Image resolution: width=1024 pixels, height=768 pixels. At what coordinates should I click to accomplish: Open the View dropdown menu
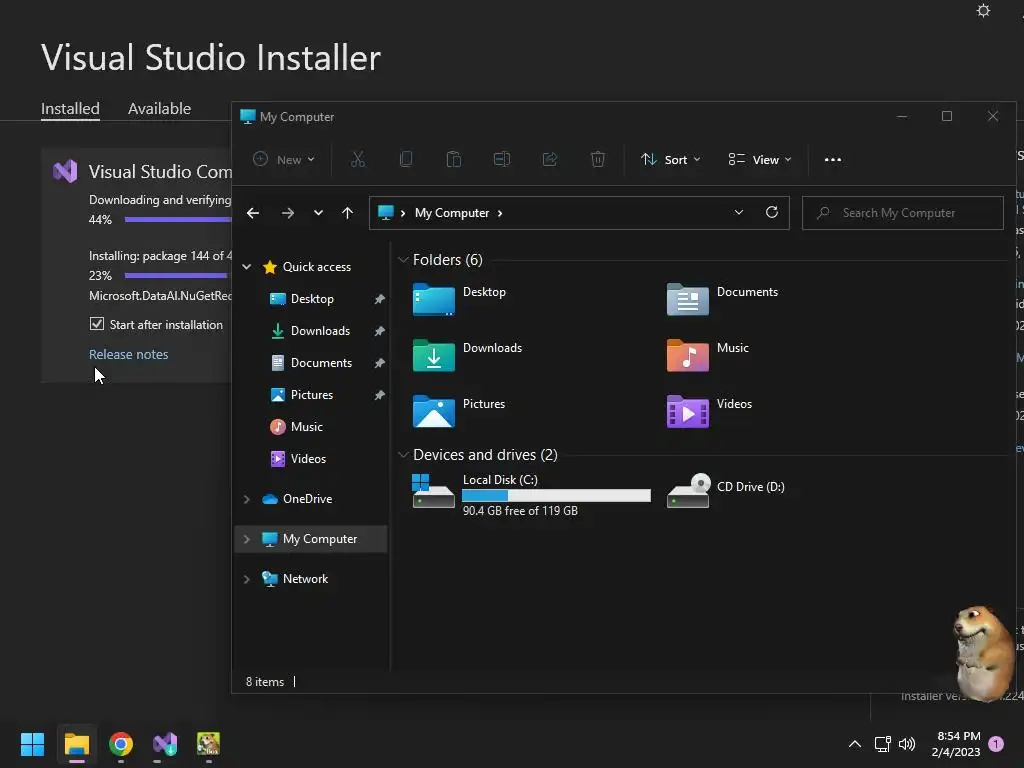point(760,159)
